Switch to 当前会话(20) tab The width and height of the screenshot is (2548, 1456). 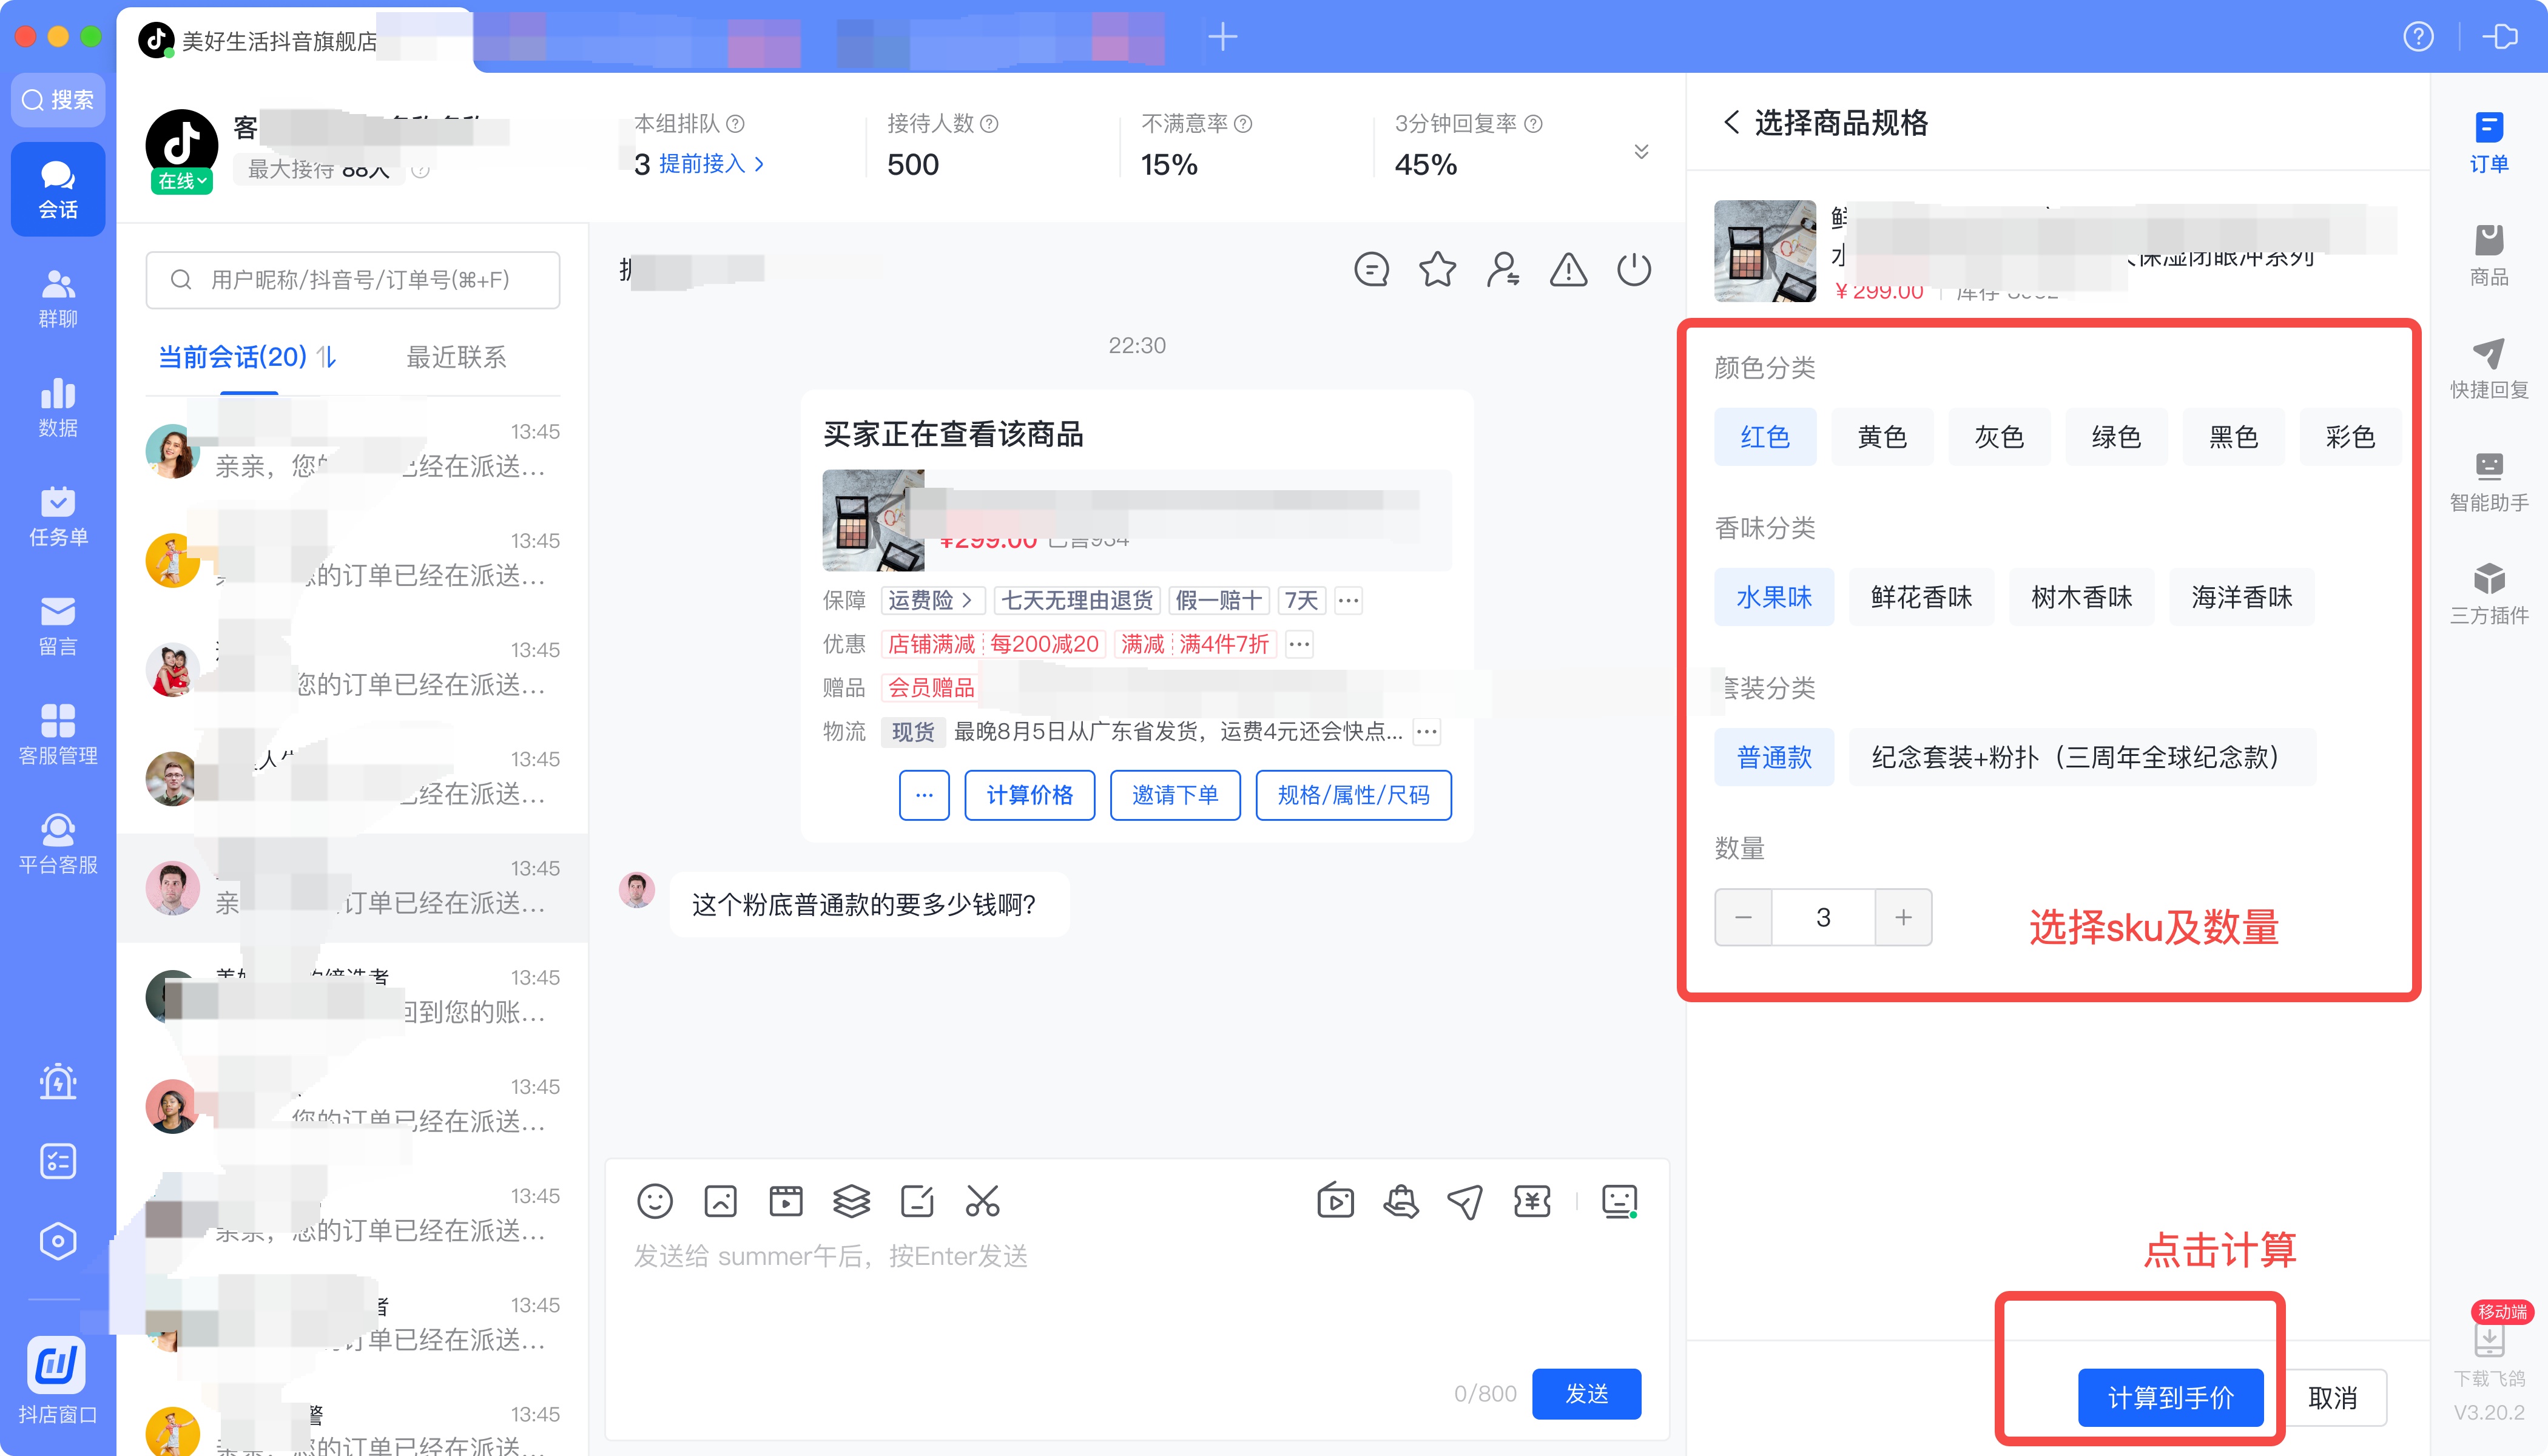point(232,357)
